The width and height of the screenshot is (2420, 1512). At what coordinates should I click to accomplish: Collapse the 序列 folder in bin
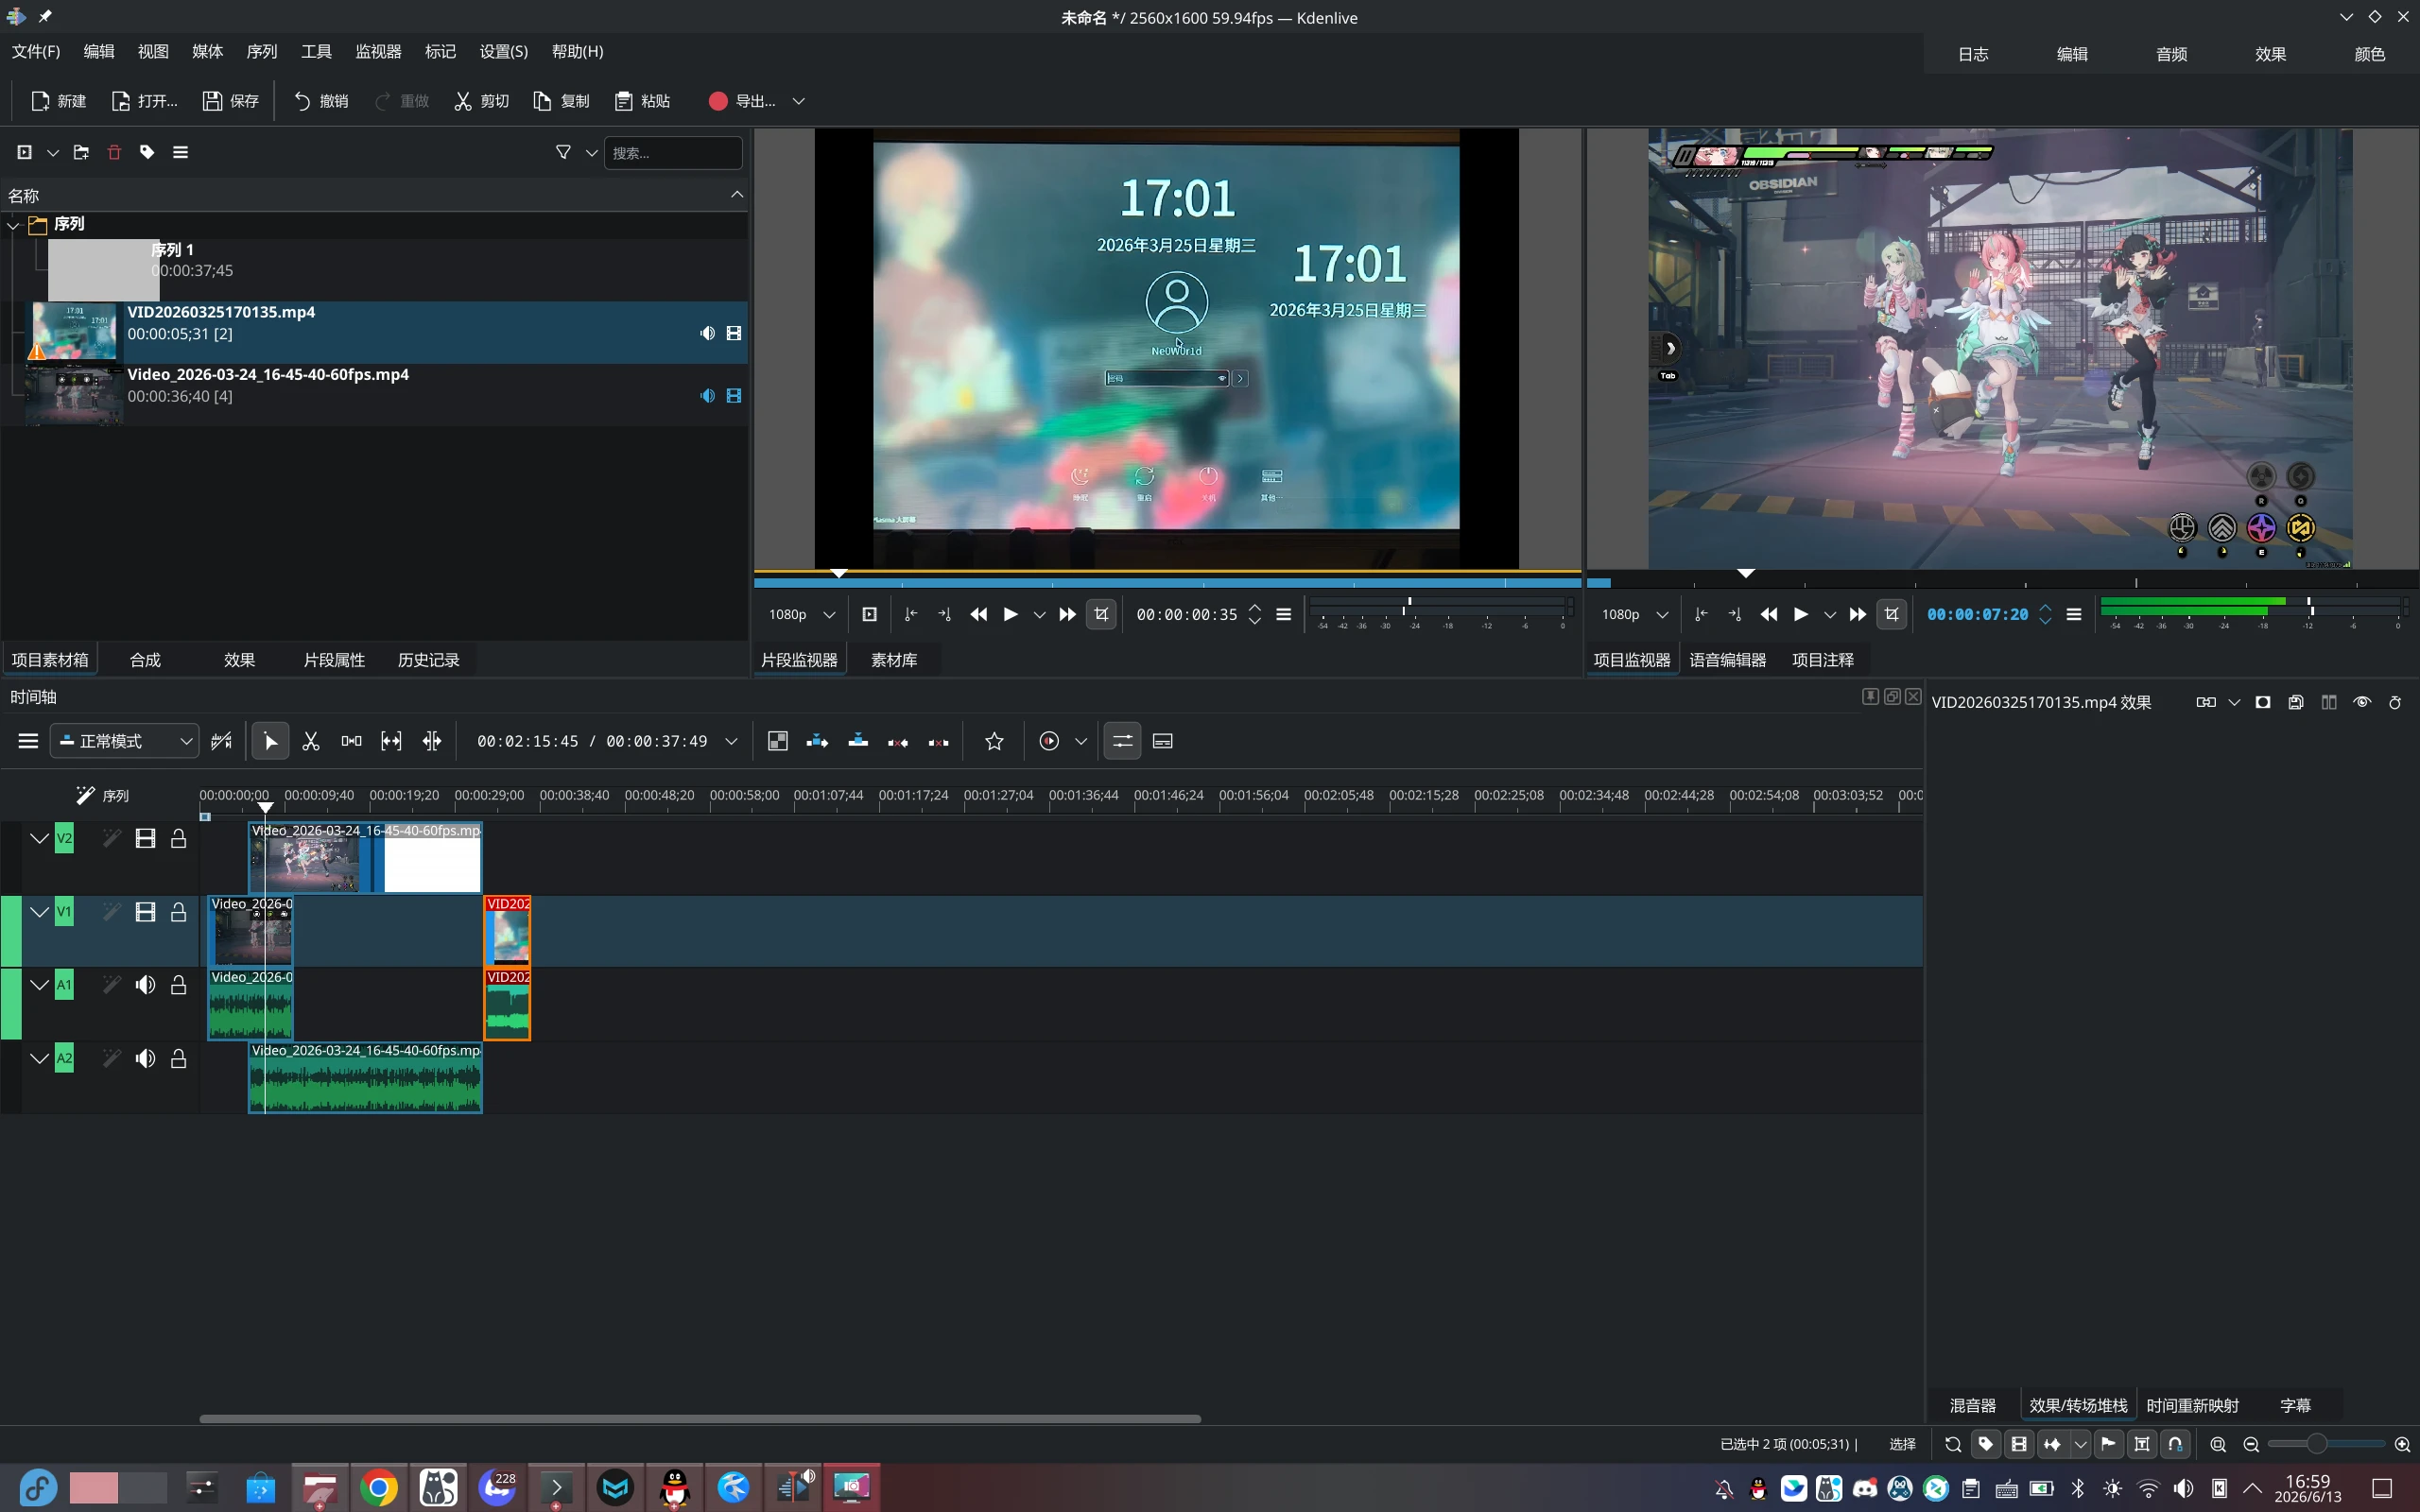[x=14, y=225]
